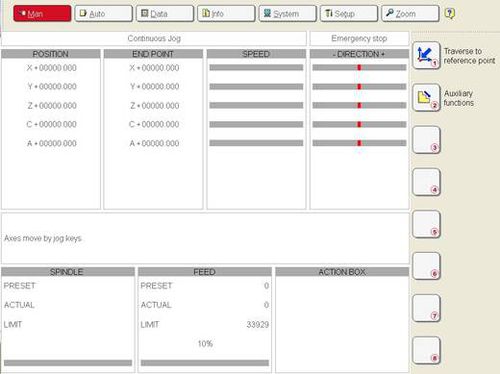Click A value in POSITION column
Viewport: 500px width, 374px height.
coord(52,143)
